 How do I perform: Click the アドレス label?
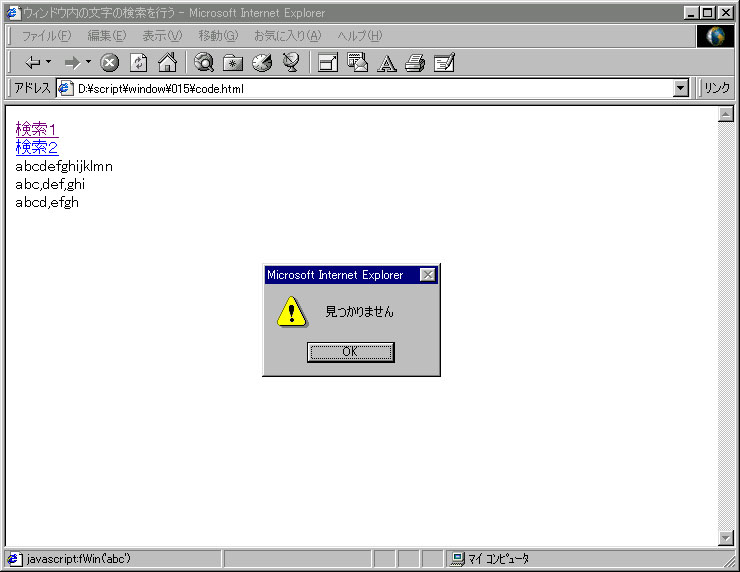tap(32, 88)
